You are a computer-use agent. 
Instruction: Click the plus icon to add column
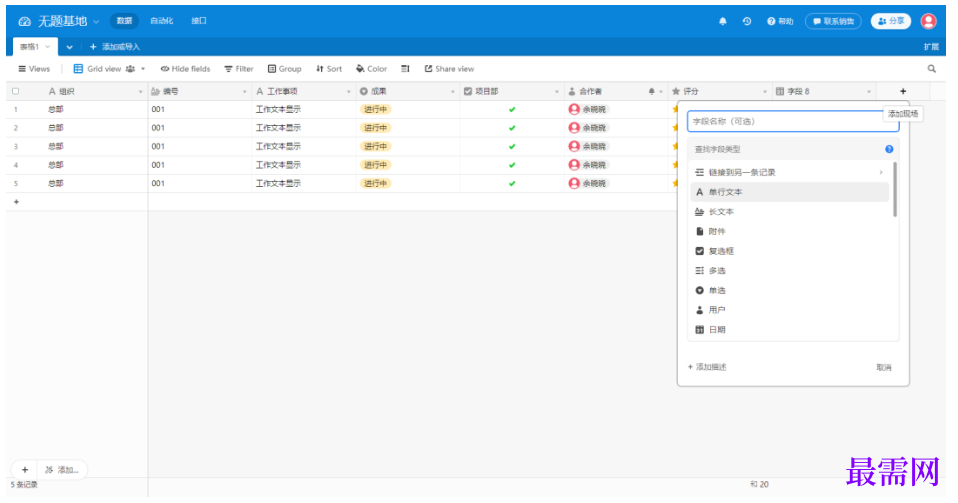[903, 91]
